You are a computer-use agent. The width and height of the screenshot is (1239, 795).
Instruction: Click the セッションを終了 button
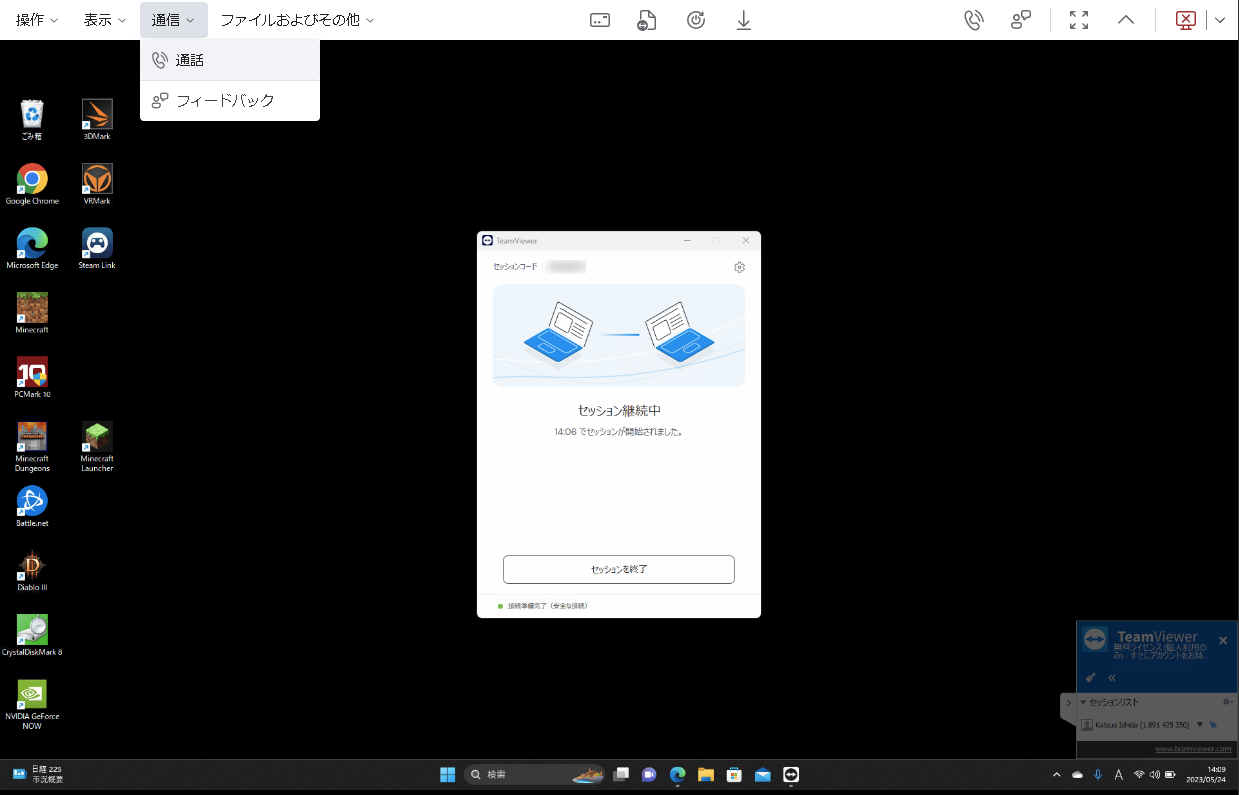pos(618,569)
